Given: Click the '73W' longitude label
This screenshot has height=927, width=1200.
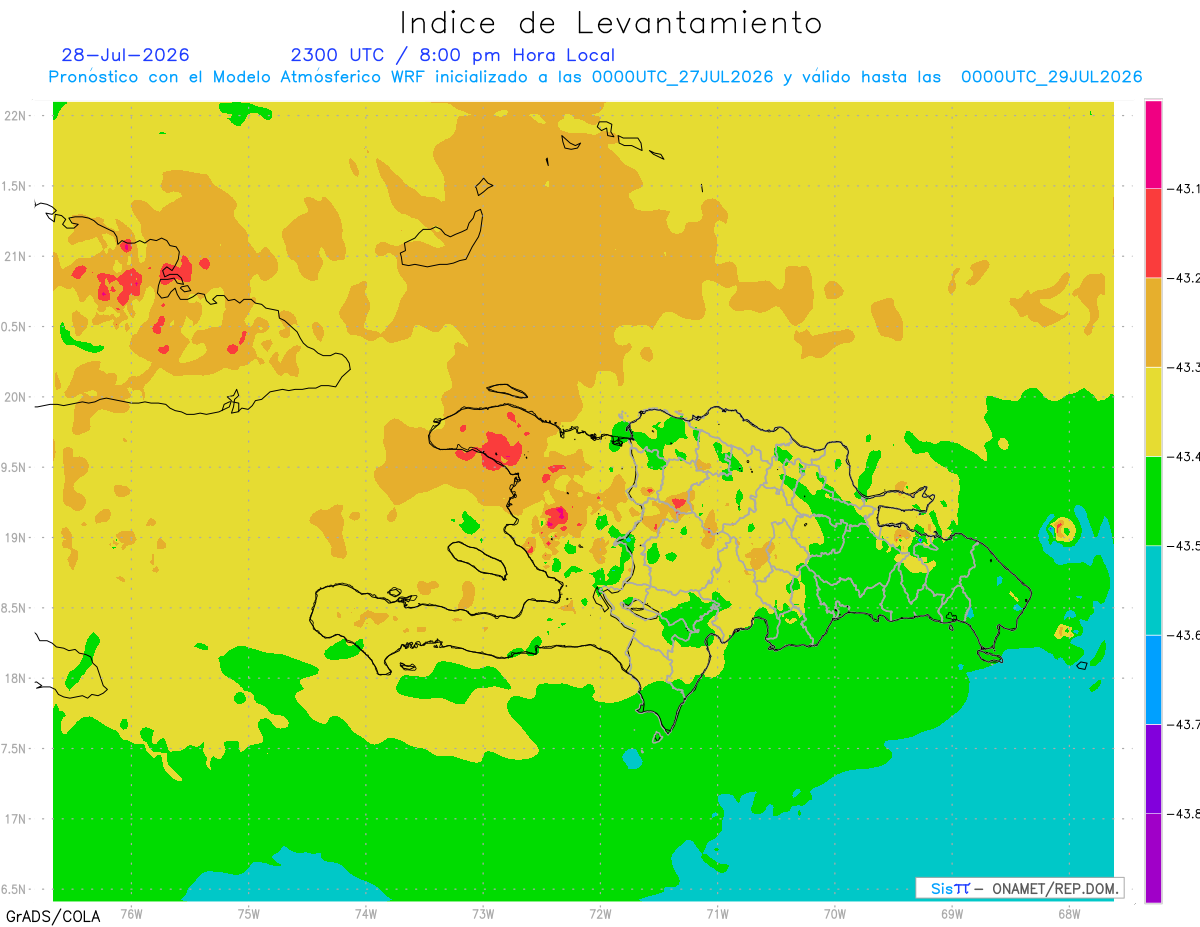Looking at the screenshot, I should coord(483,914).
